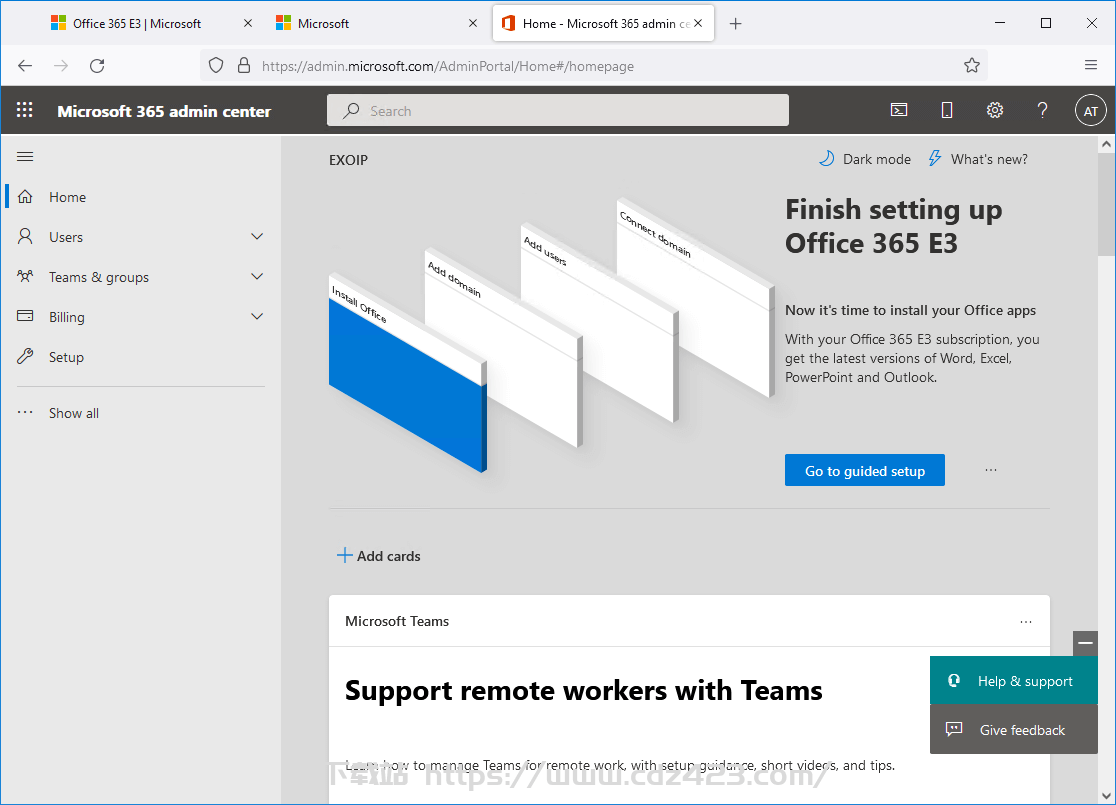Open the AT account avatar menu
This screenshot has height=805, width=1116.
[x=1090, y=111]
